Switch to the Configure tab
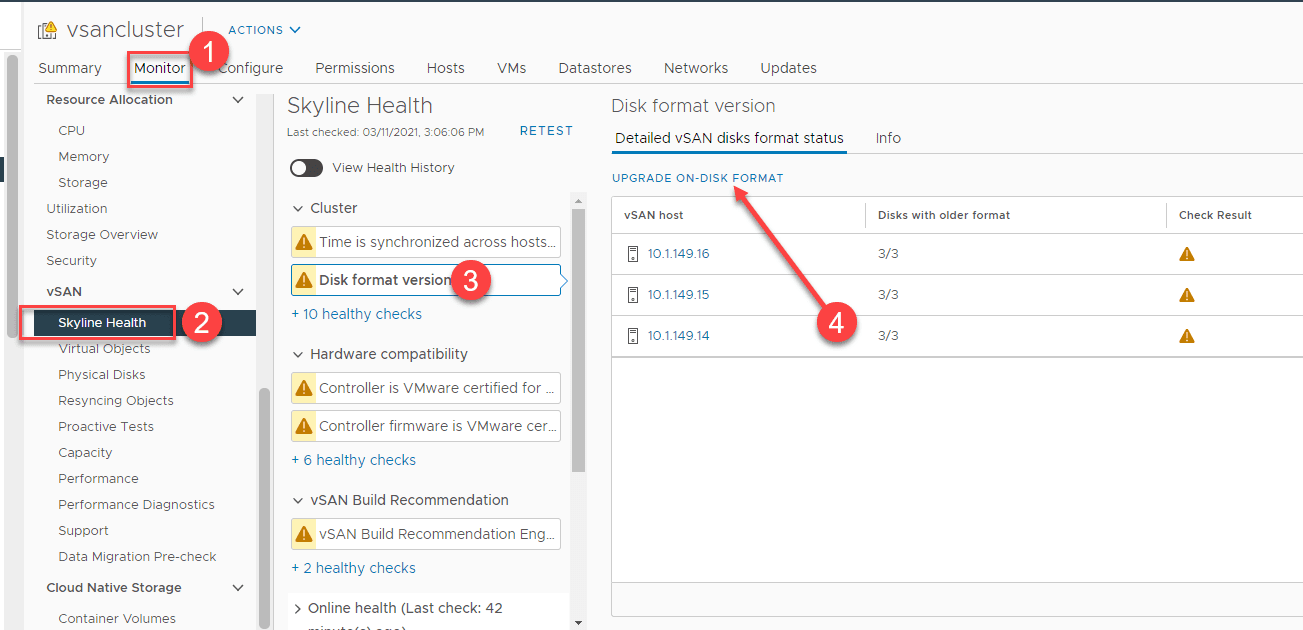Screen dimensions: 1303x630 tap(252, 68)
